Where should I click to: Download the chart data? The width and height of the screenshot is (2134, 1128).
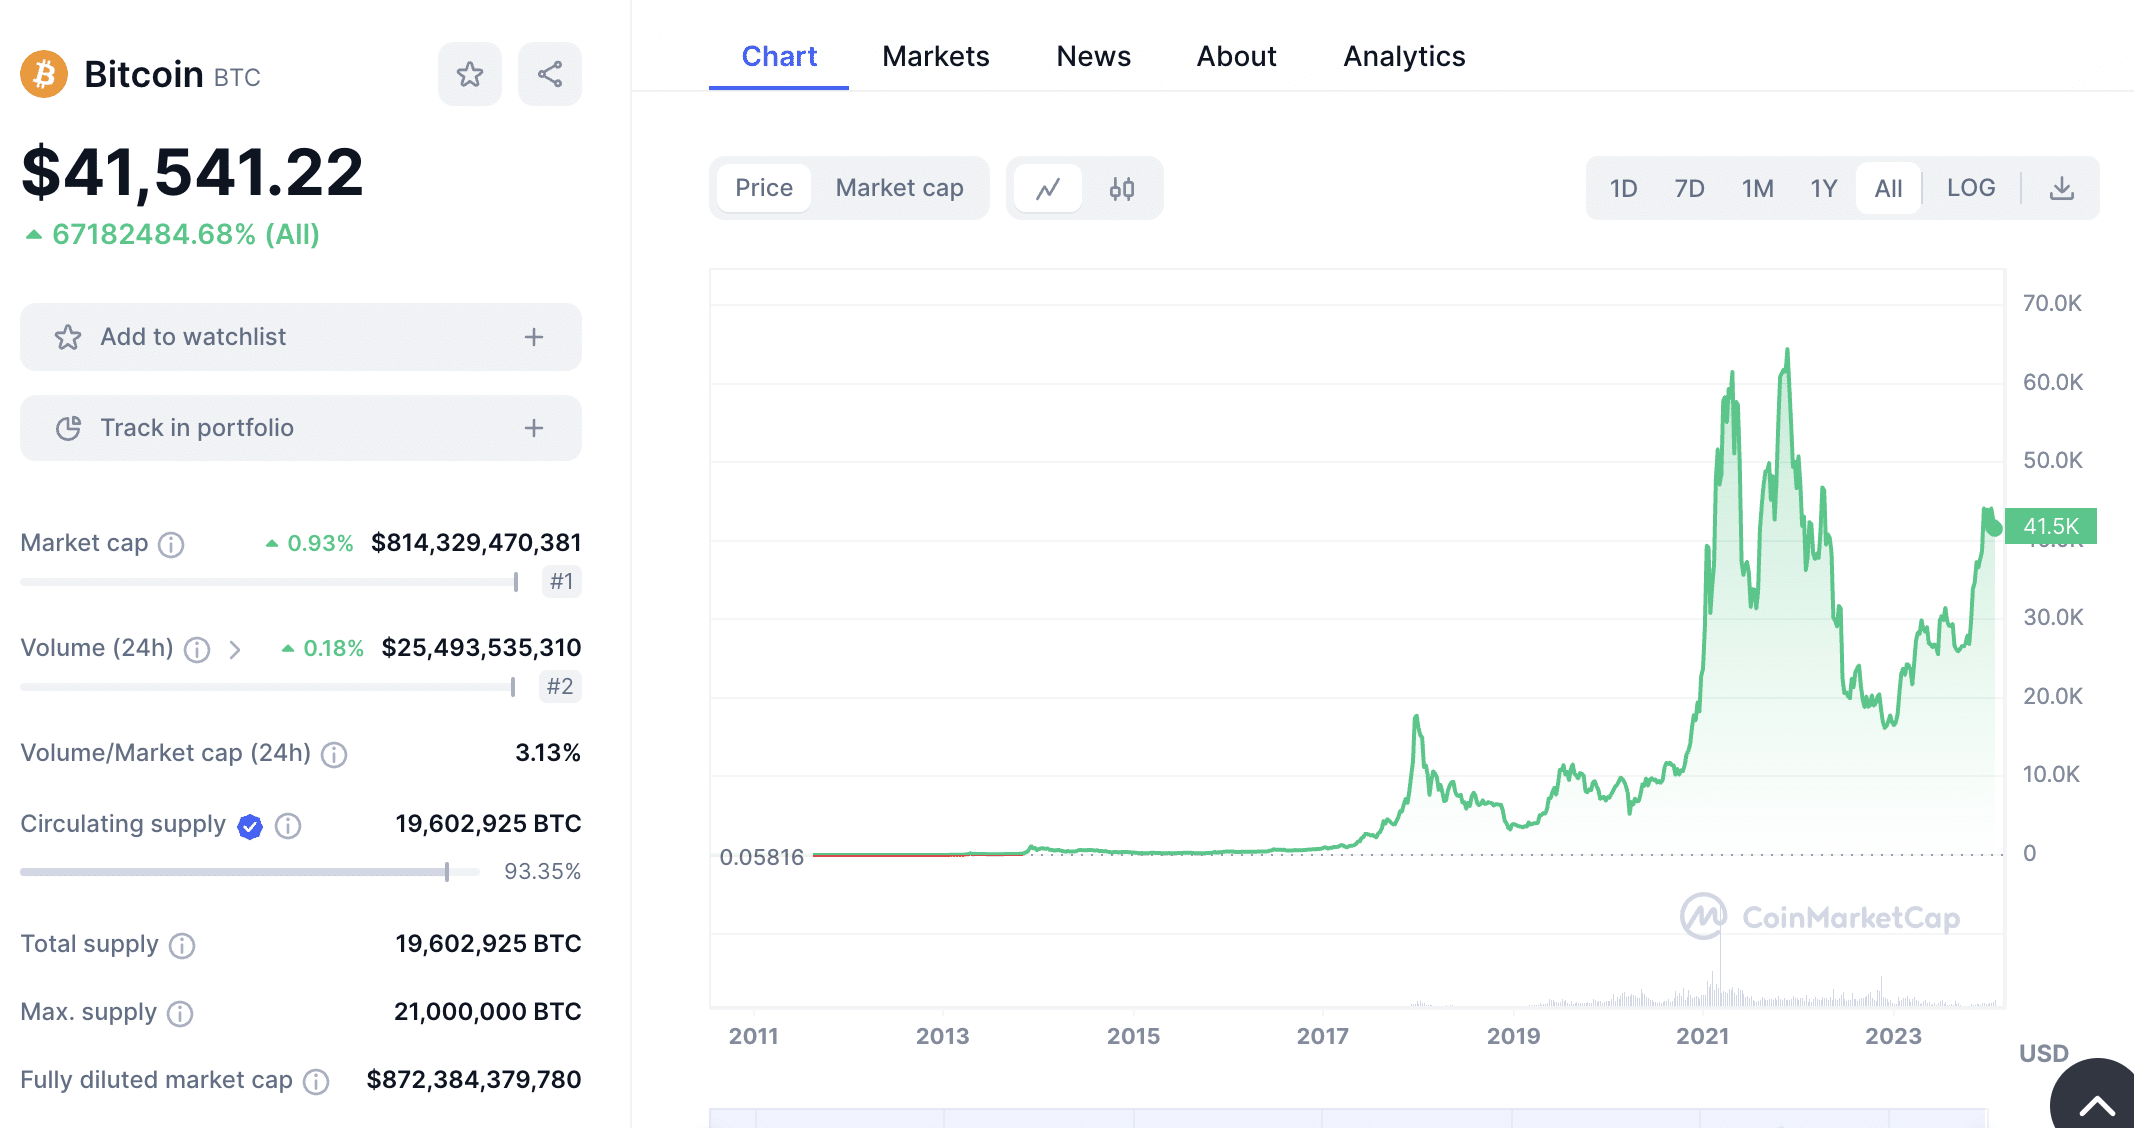[2061, 187]
